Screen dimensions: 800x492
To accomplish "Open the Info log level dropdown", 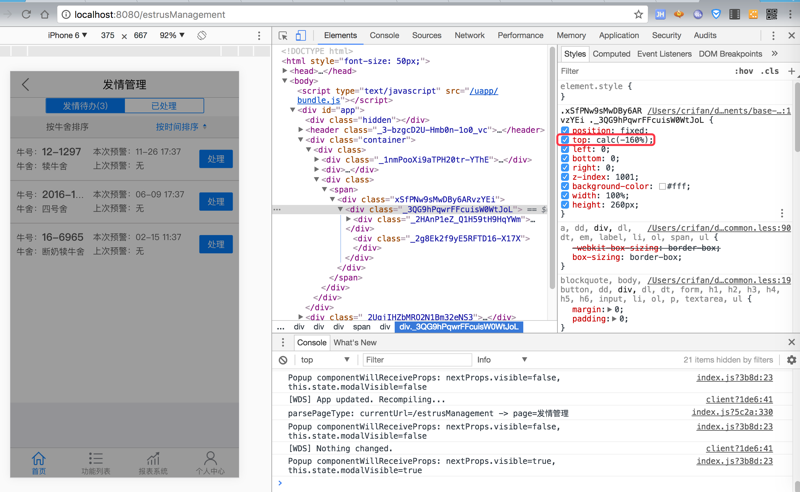I will click(x=498, y=360).
